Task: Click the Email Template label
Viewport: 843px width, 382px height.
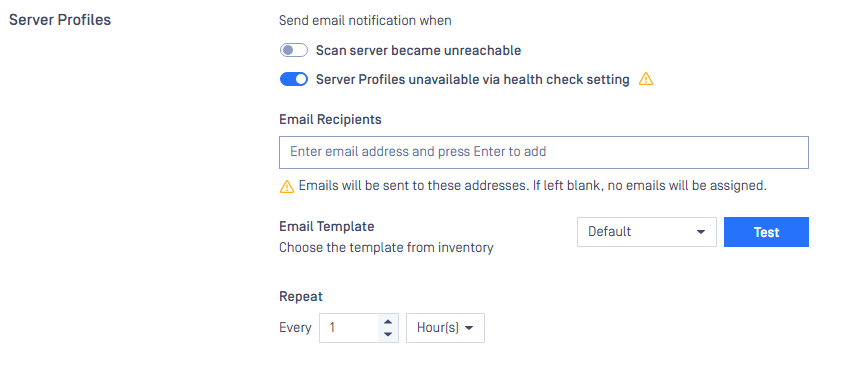Action: pos(326,226)
